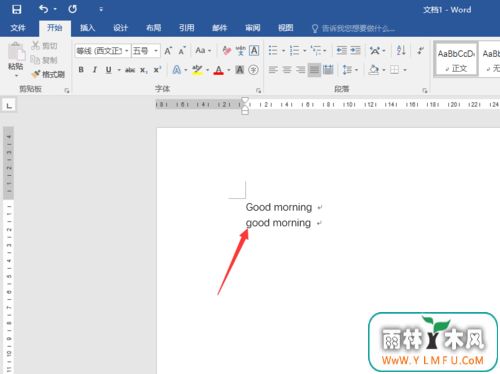Switch to the 插入 ribbon tab
This screenshot has height=374, width=500.
click(x=87, y=28)
